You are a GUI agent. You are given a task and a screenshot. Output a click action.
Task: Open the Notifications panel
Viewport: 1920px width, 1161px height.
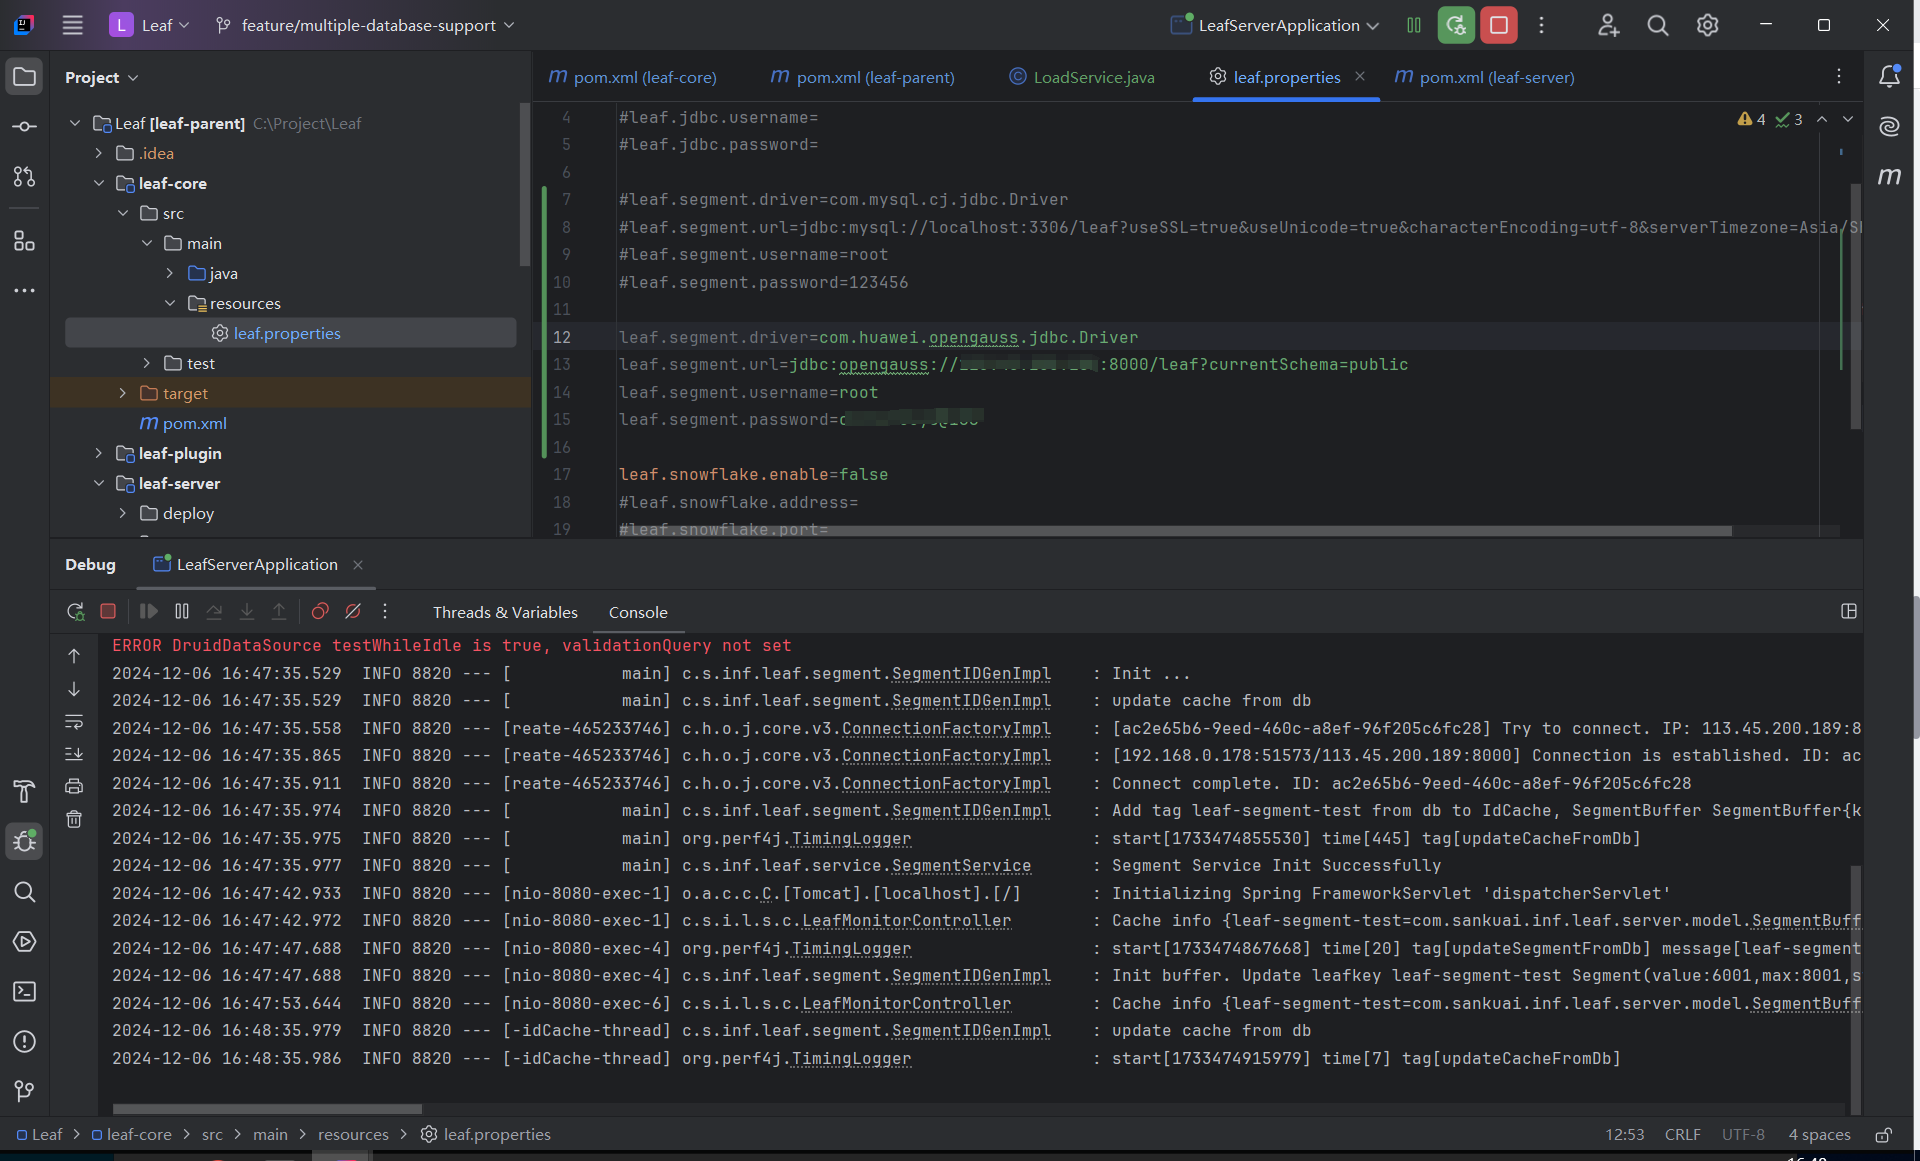coord(1889,77)
